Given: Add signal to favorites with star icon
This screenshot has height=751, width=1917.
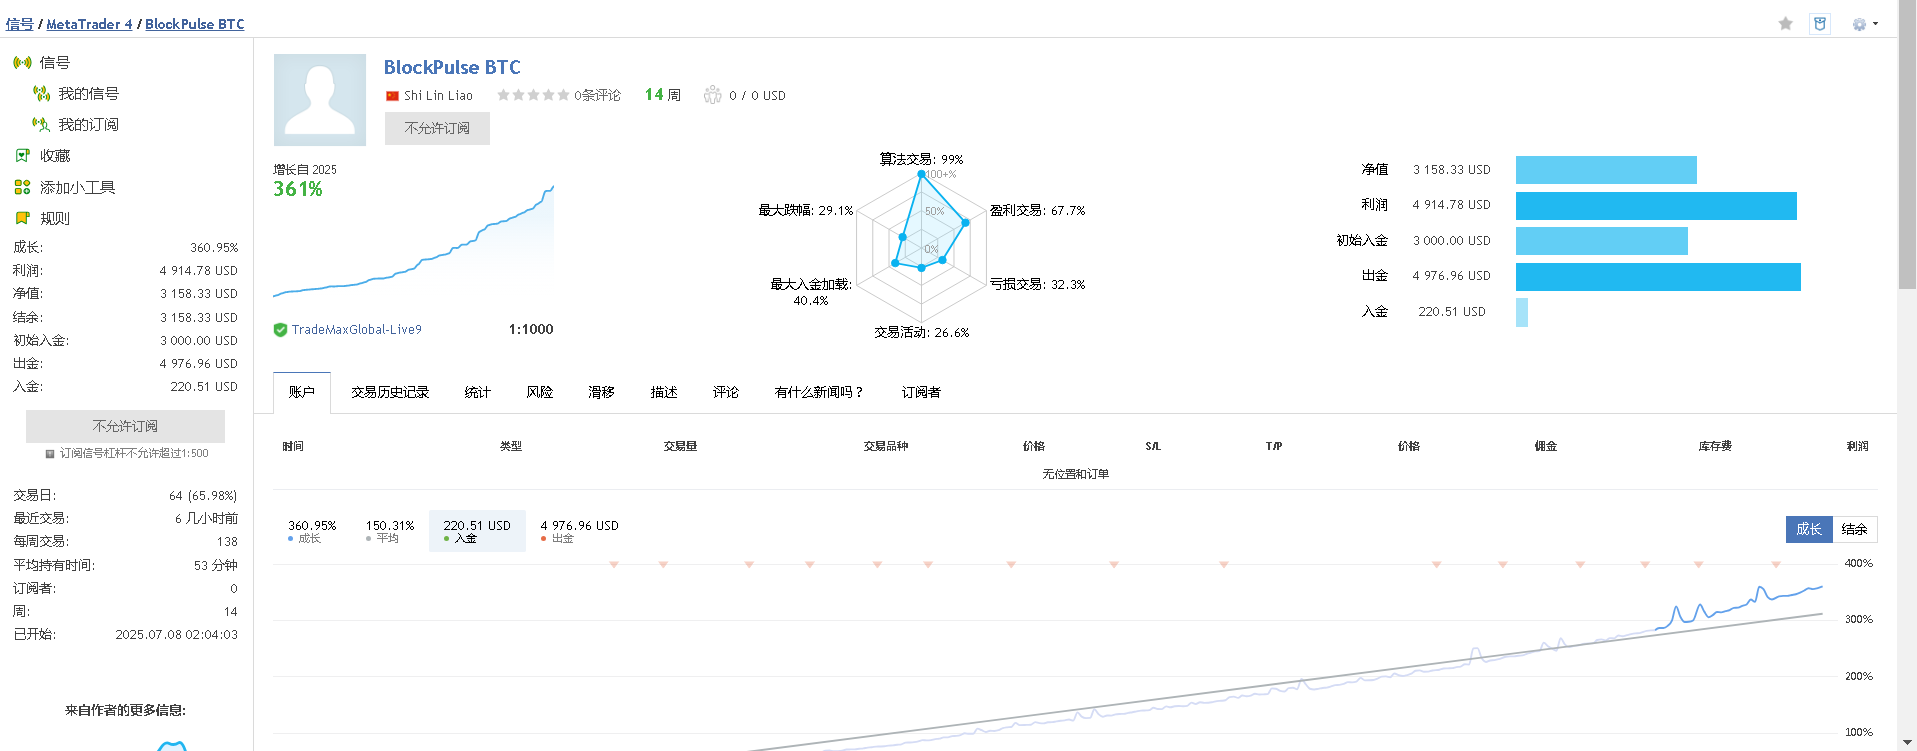Looking at the screenshot, I should coord(1785,24).
